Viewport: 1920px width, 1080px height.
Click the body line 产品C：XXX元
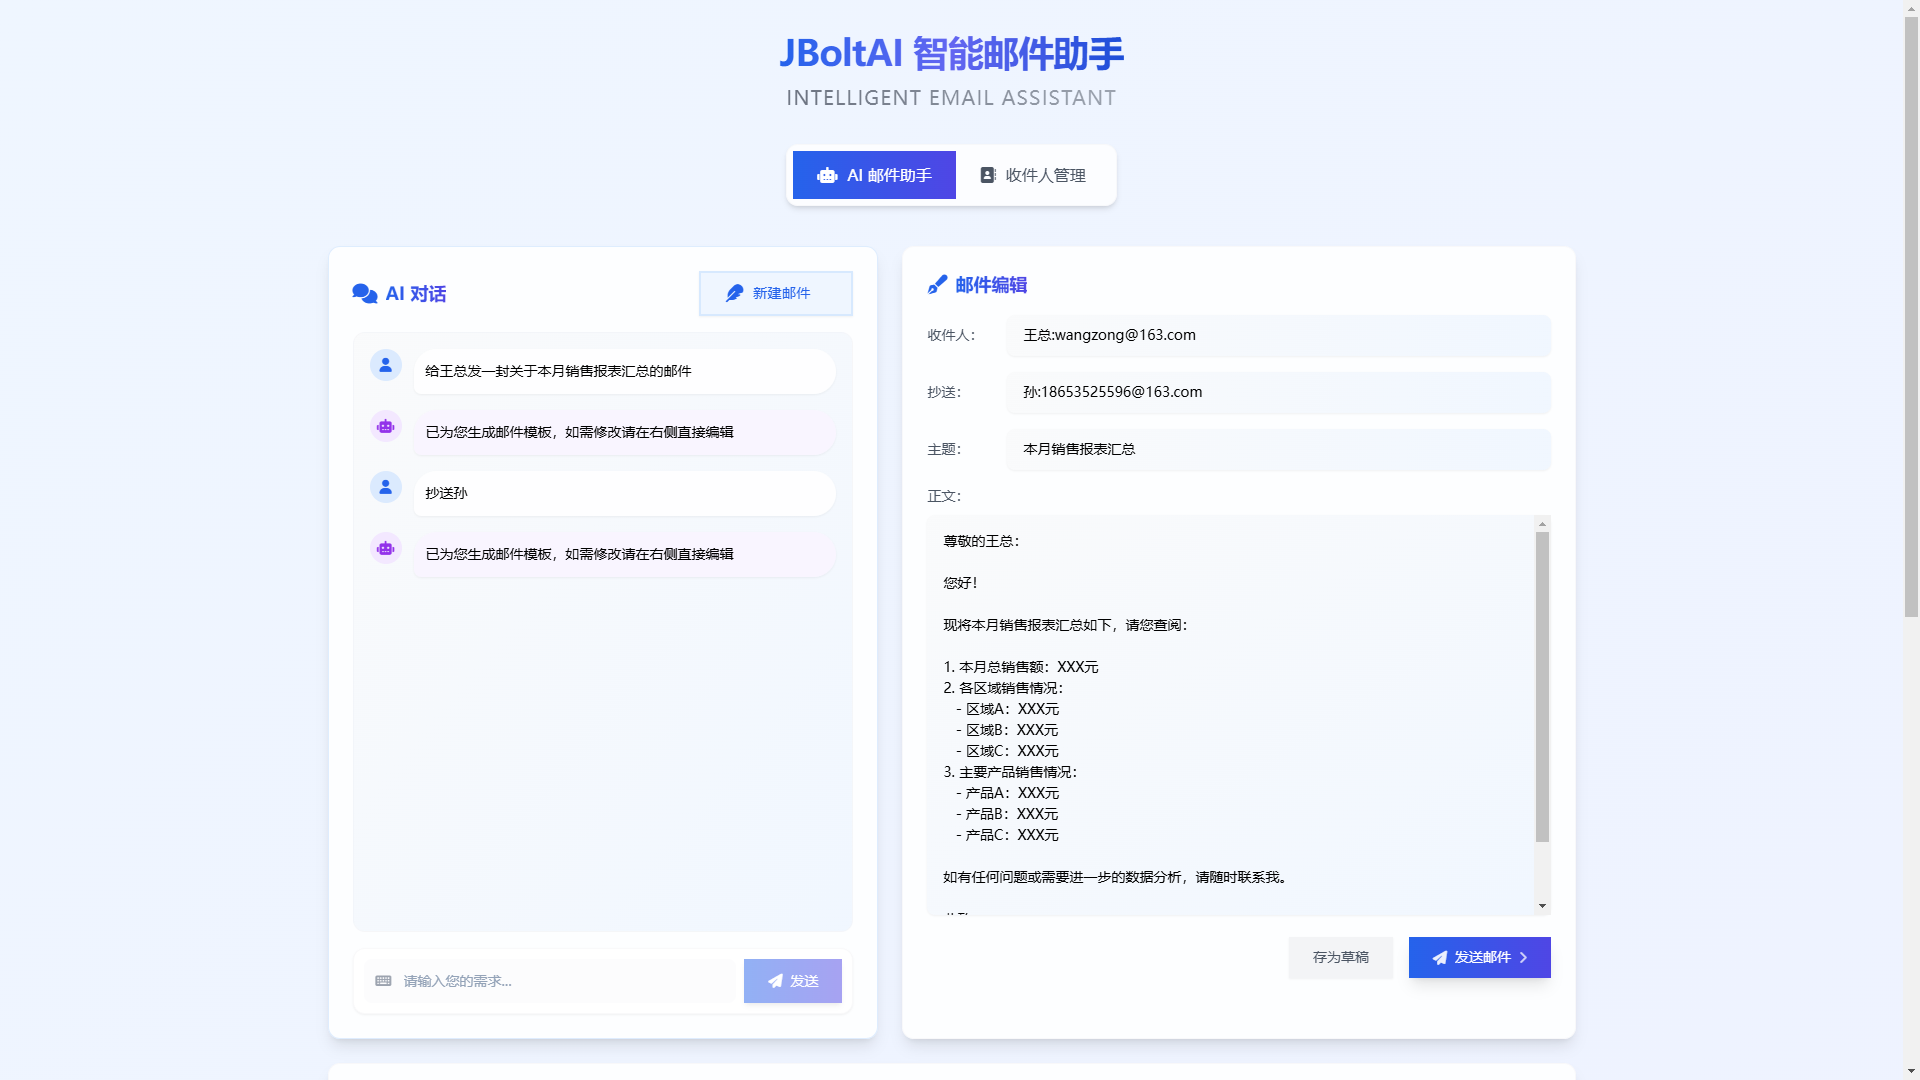tap(1007, 835)
